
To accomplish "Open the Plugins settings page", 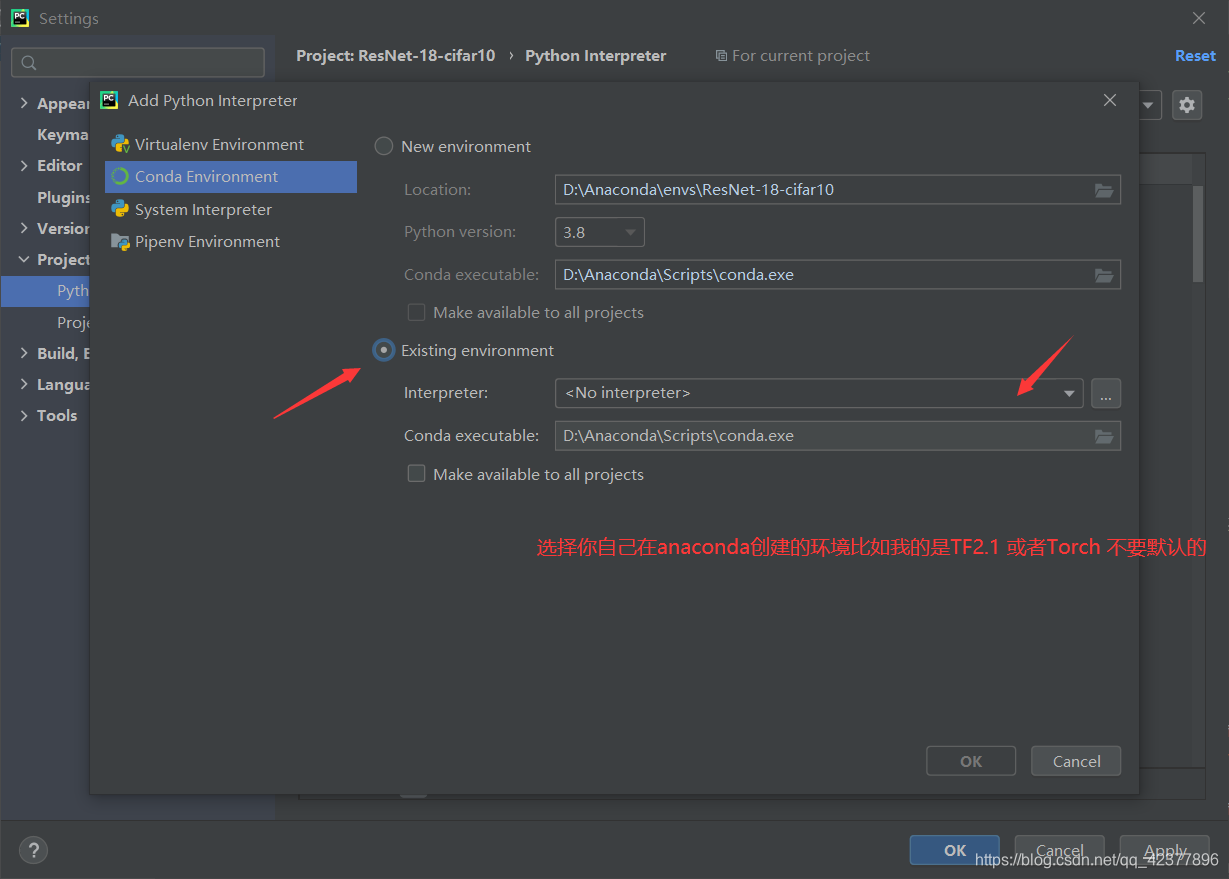I will pos(63,197).
